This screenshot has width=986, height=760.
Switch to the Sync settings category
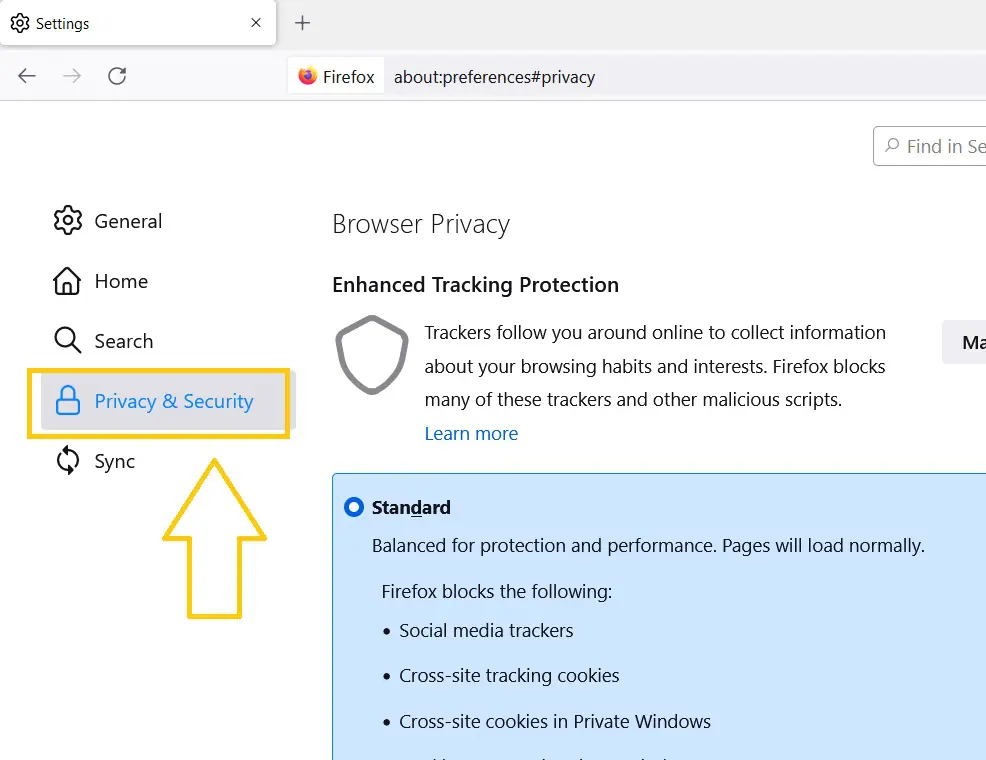tap(95, 461)
